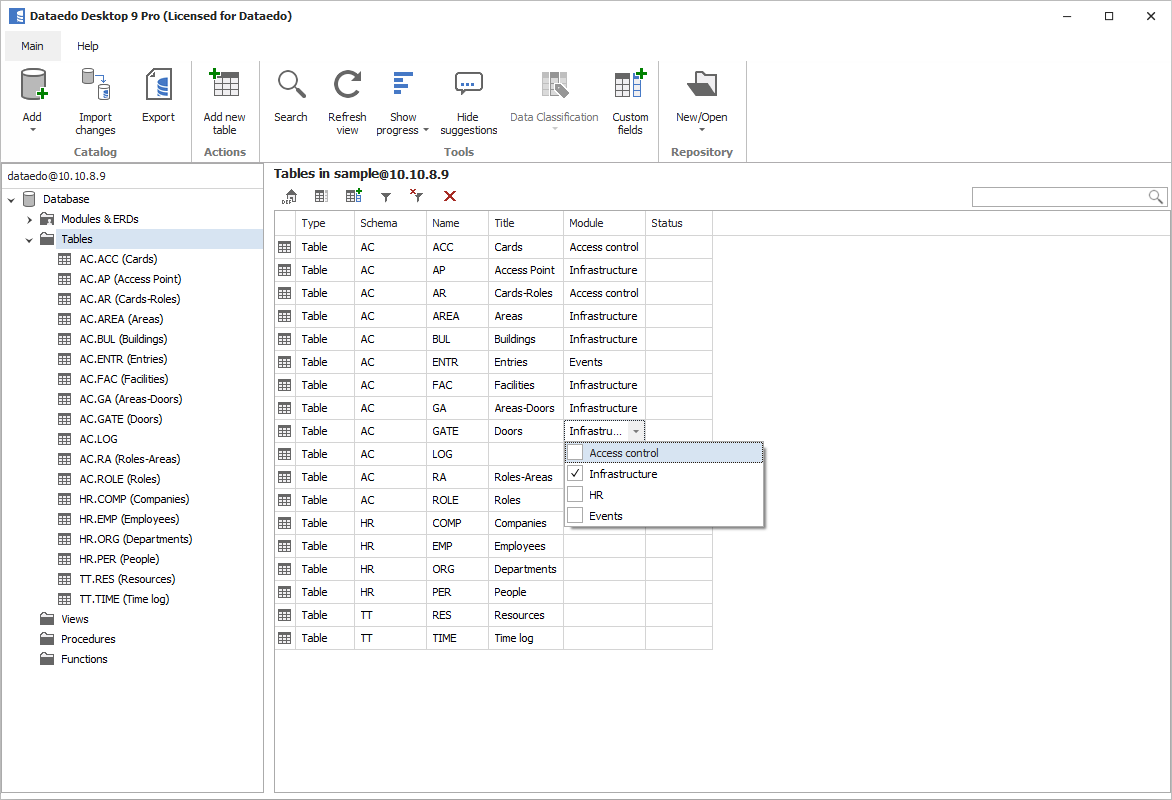Select the Main ribbon tab
This screenshot has height=800, width=1172.
(x=32, y=46)
